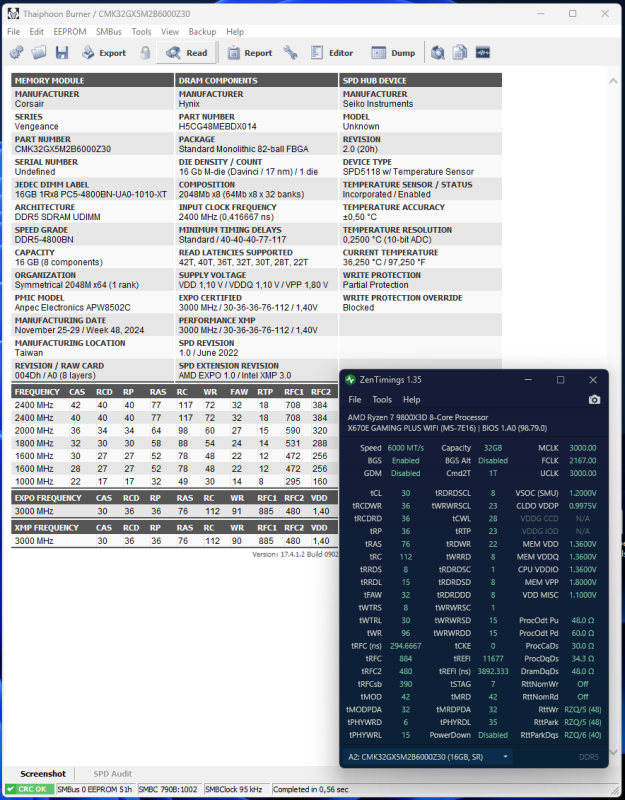The image size is (625, 800).
Task: Click the copy documents icon in toolbar
Action: pyautogui.click(x=460, y=53)
